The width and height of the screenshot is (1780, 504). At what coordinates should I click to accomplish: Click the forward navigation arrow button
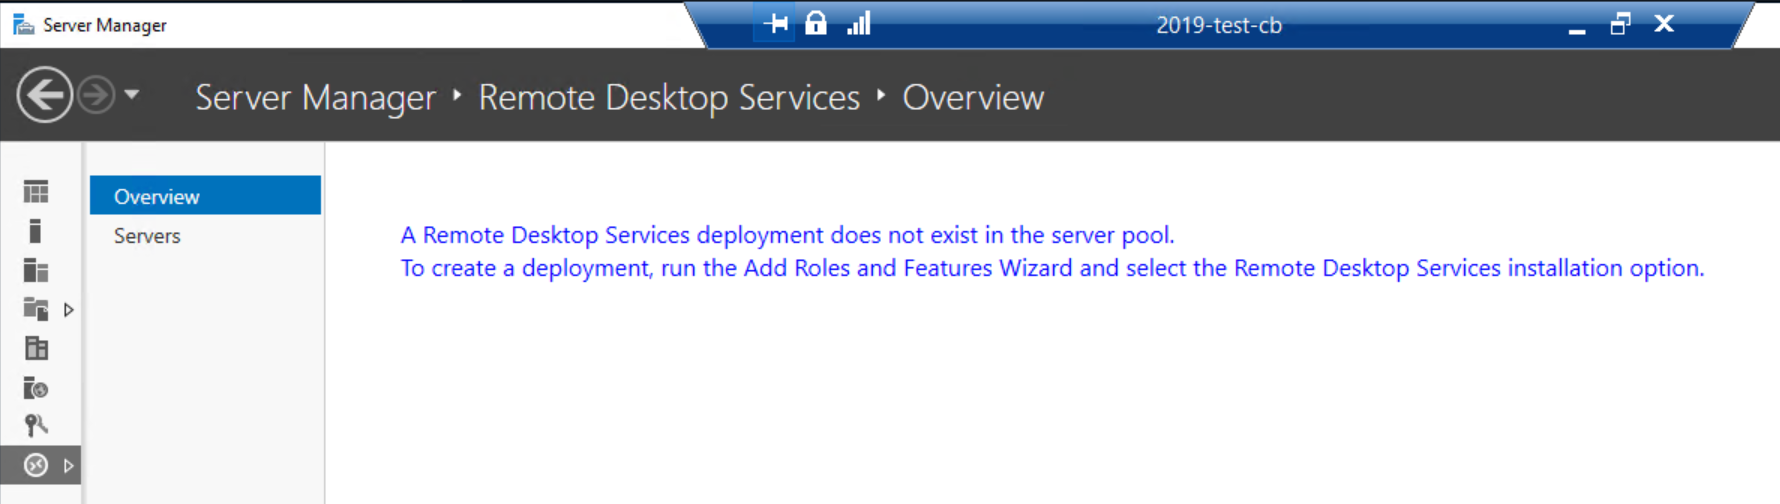[x=96, y=95]
